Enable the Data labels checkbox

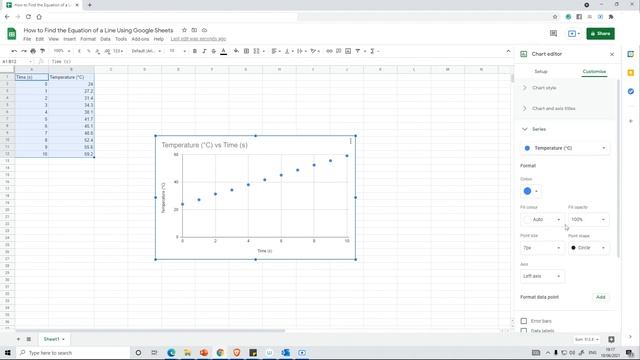(524, 331)
